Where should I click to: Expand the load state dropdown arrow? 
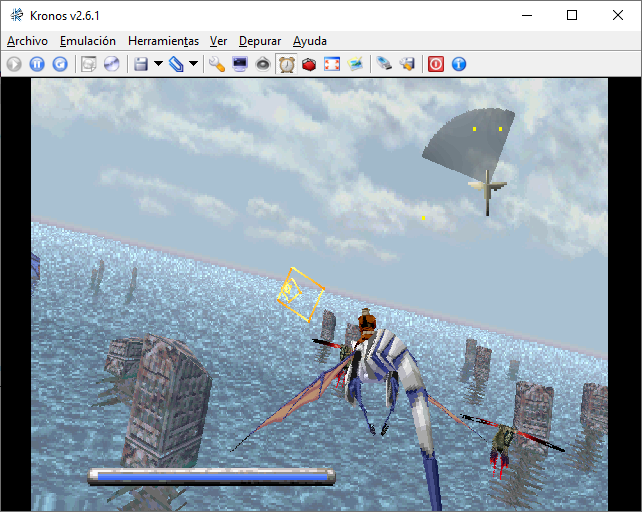[194, 64]
